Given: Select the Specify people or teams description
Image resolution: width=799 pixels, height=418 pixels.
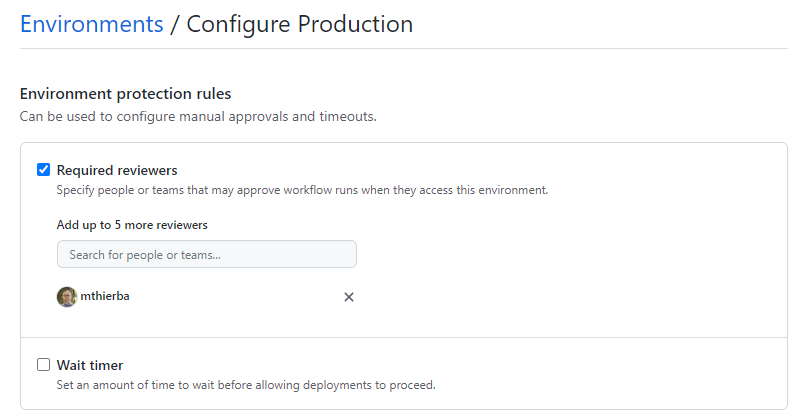Looking at the screenshot, I should click(x=302, y=190).
